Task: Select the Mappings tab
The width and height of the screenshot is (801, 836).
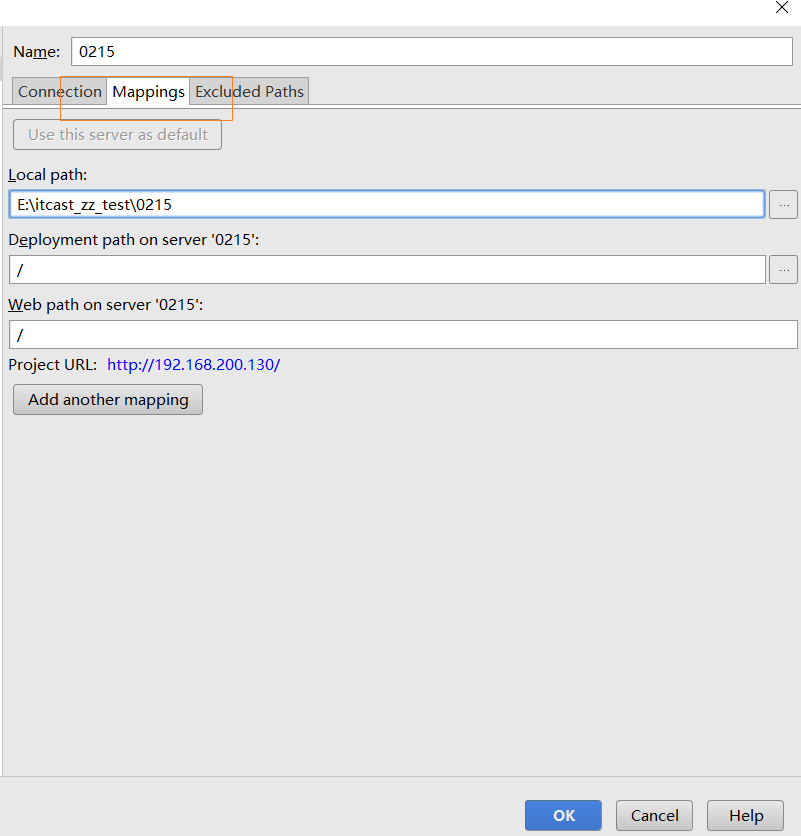Action: (x=147, y=91)
